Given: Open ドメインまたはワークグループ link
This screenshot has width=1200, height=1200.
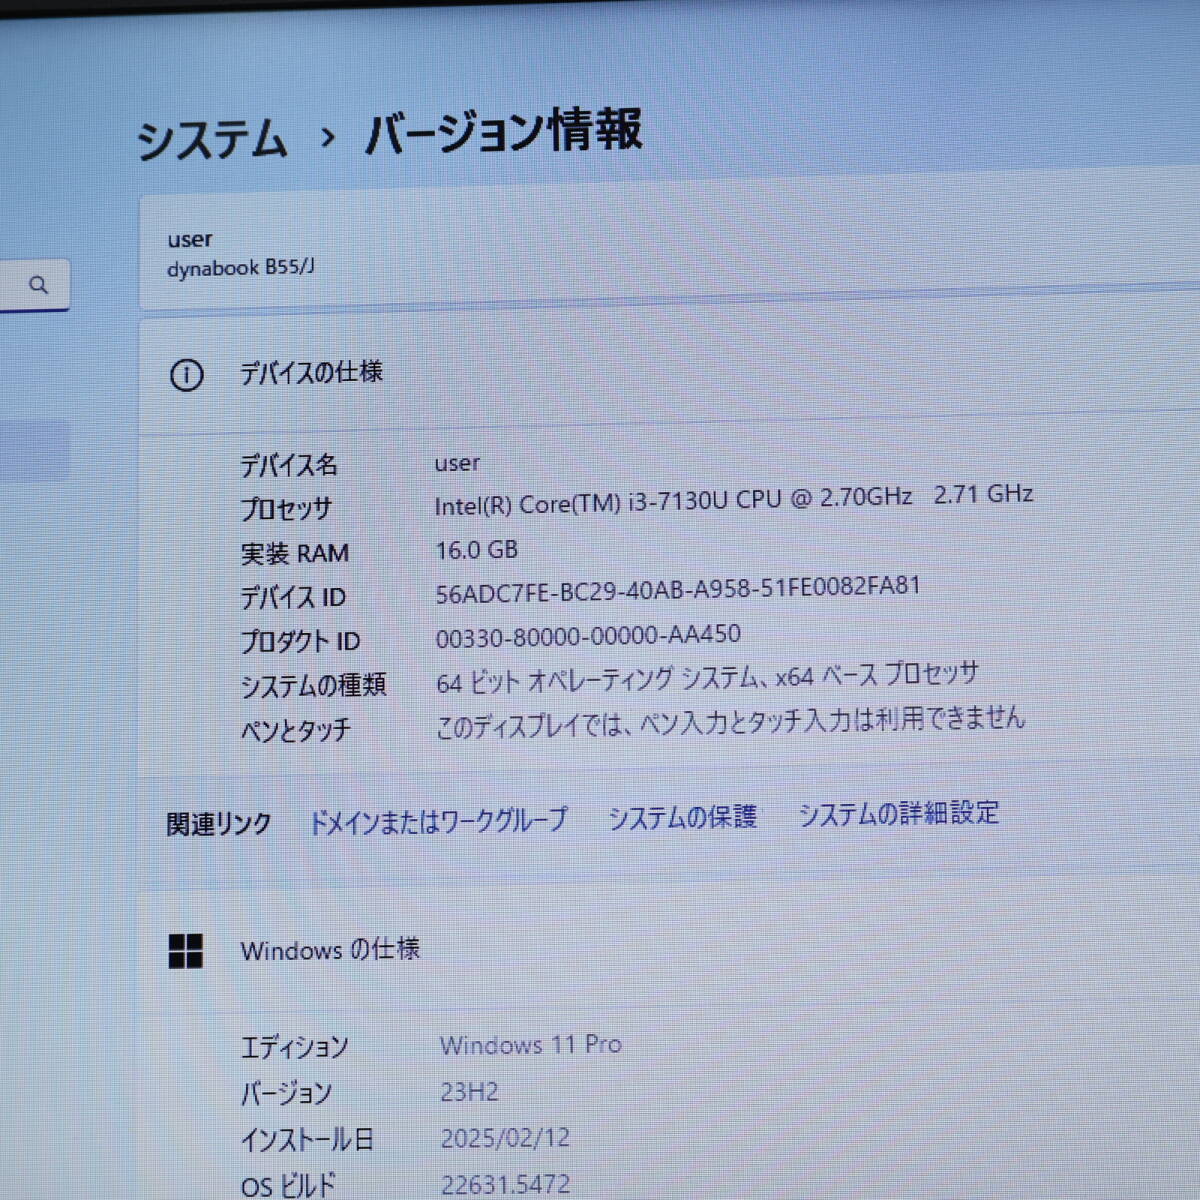Looking at the screenshot, I should coord(438,821).
